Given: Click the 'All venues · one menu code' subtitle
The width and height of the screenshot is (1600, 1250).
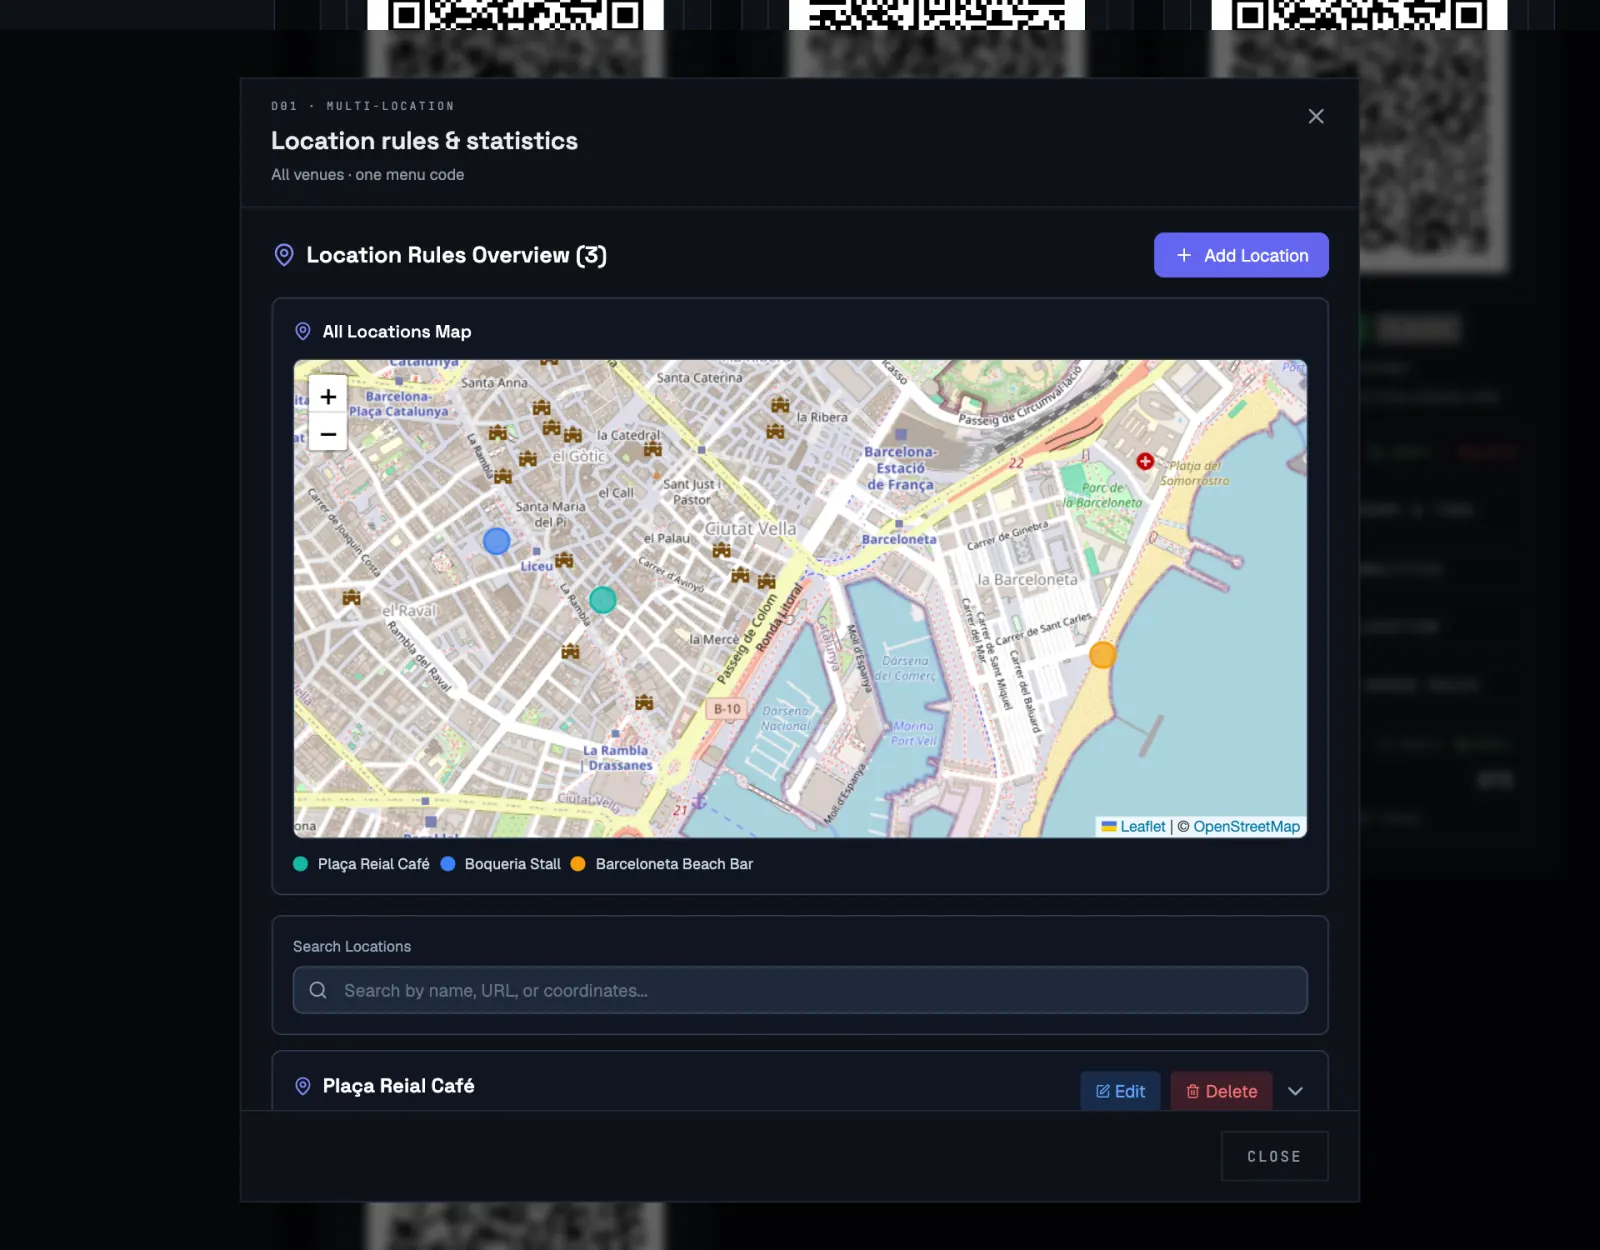Looking at the screenshot, I should coord(368,174).
